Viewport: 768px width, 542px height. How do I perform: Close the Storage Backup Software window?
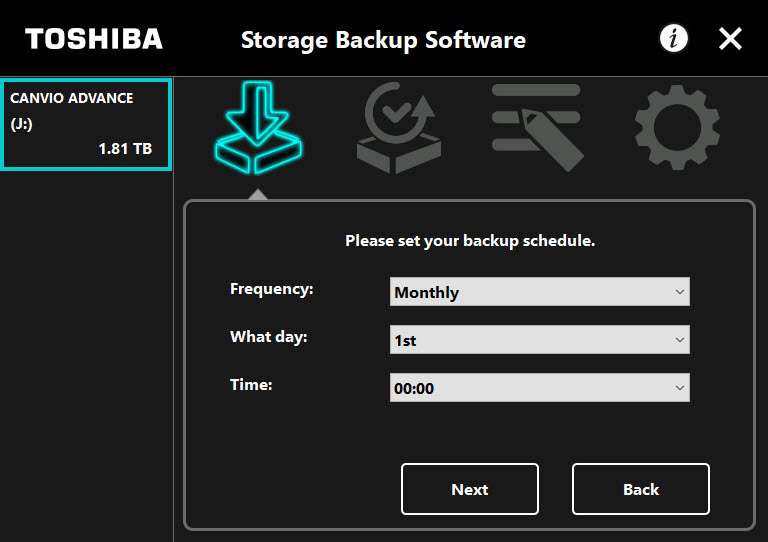click(x=730, y=39)
